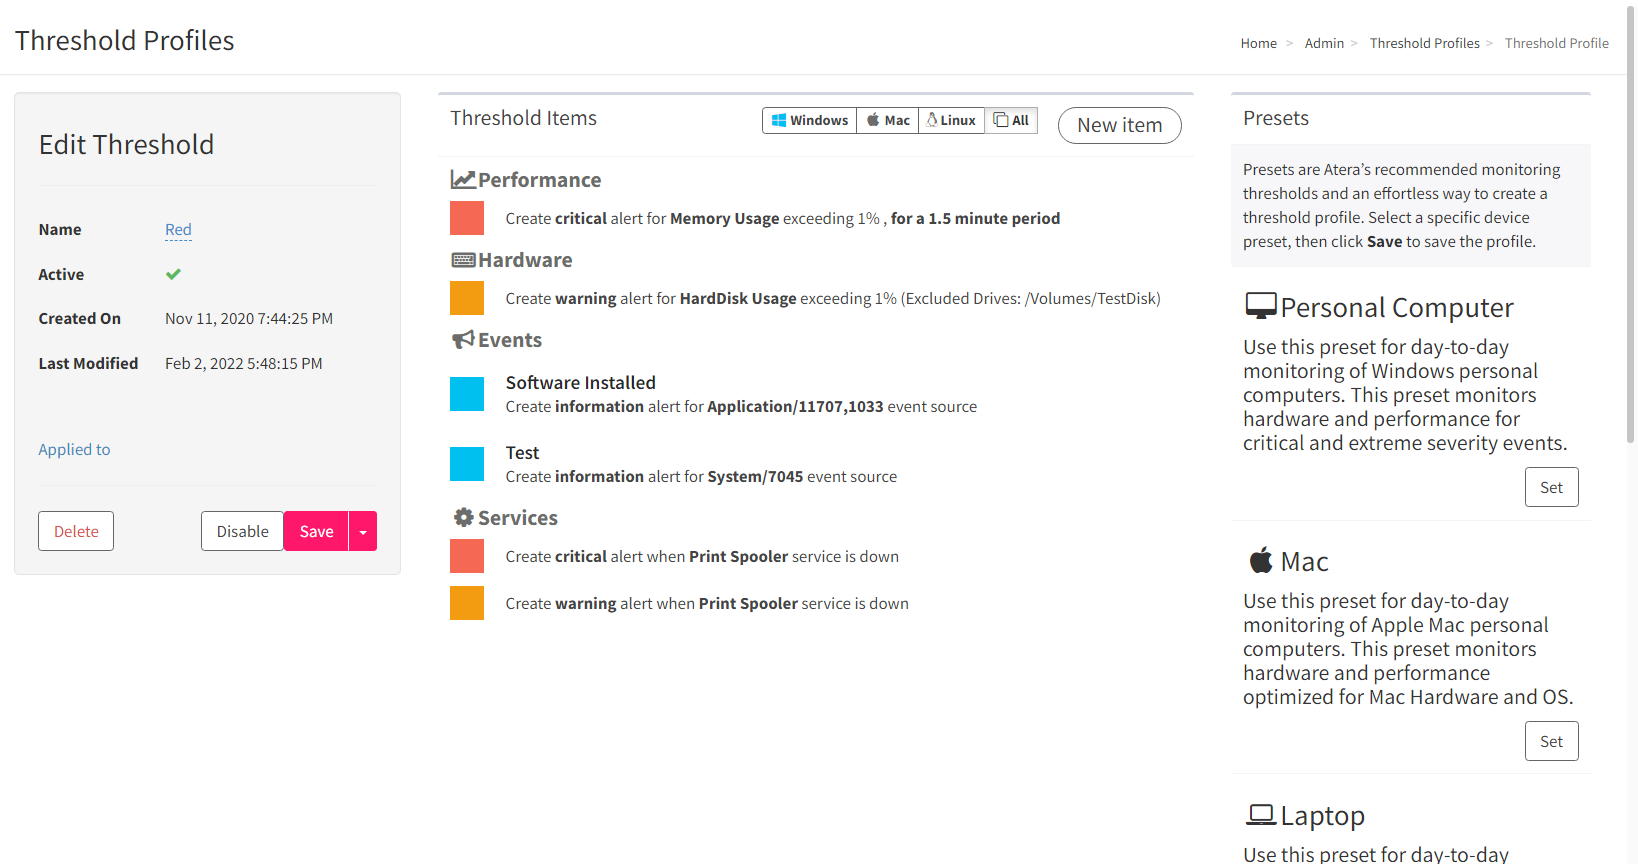Disable the threshold profile
The height and width of the screenshot is (864, 1638).
click(242, 531)
